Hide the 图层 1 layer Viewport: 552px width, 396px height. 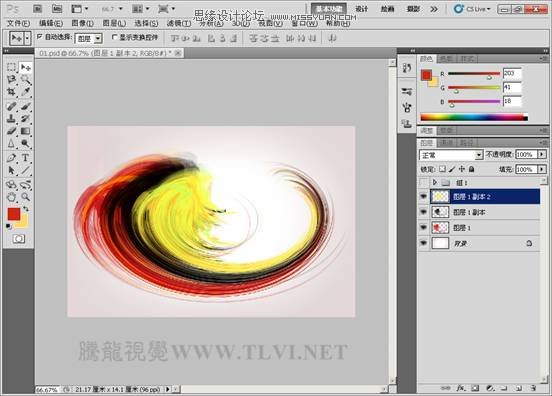coord(424,227)
